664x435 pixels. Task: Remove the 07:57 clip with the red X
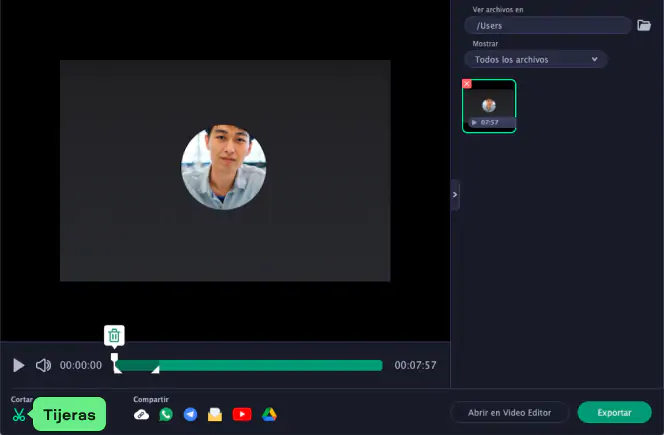click(x=467, y=83)
